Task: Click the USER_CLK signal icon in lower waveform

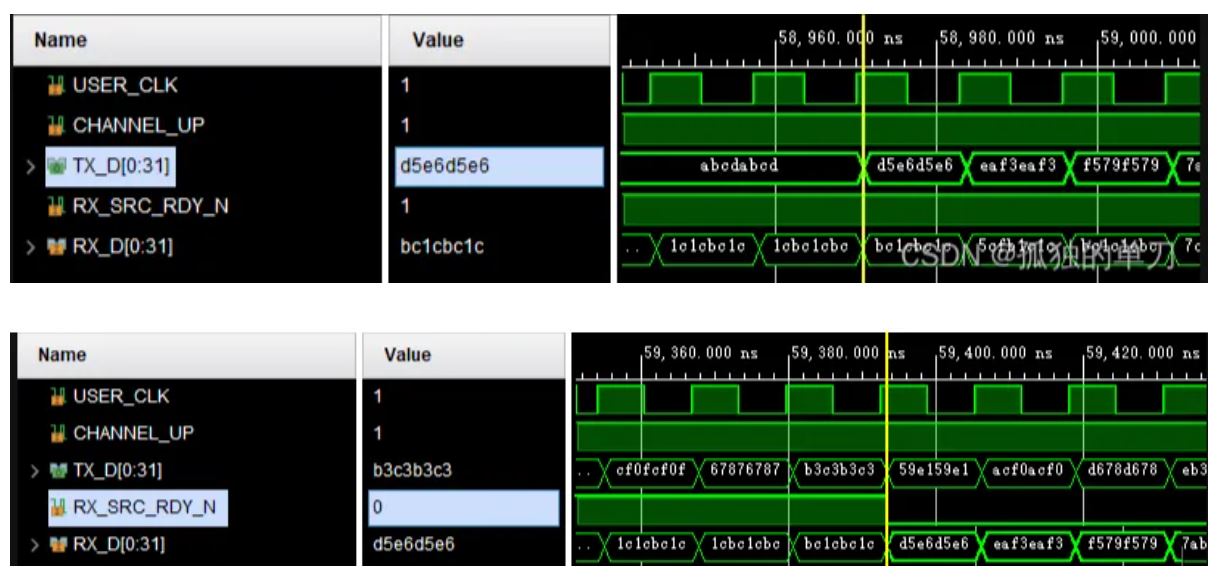Action: click(58, 397)
